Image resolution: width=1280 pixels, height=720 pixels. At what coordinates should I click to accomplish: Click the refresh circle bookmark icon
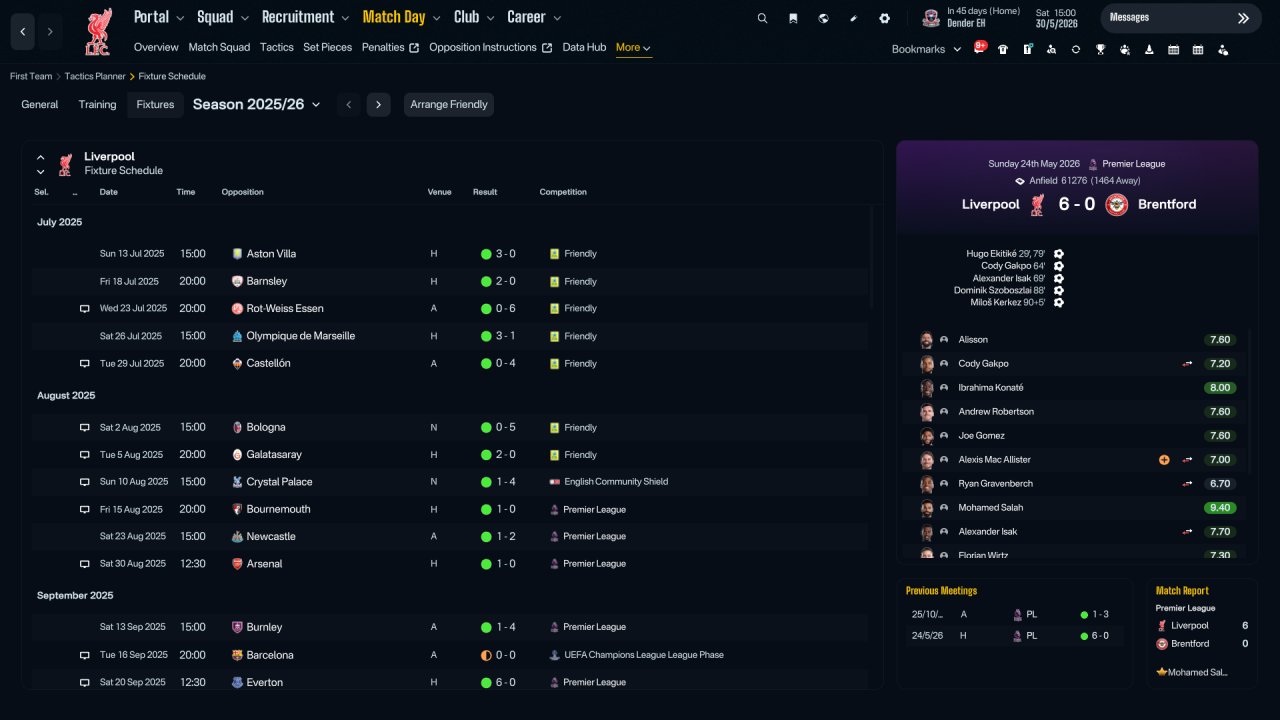click(1076, 49)
